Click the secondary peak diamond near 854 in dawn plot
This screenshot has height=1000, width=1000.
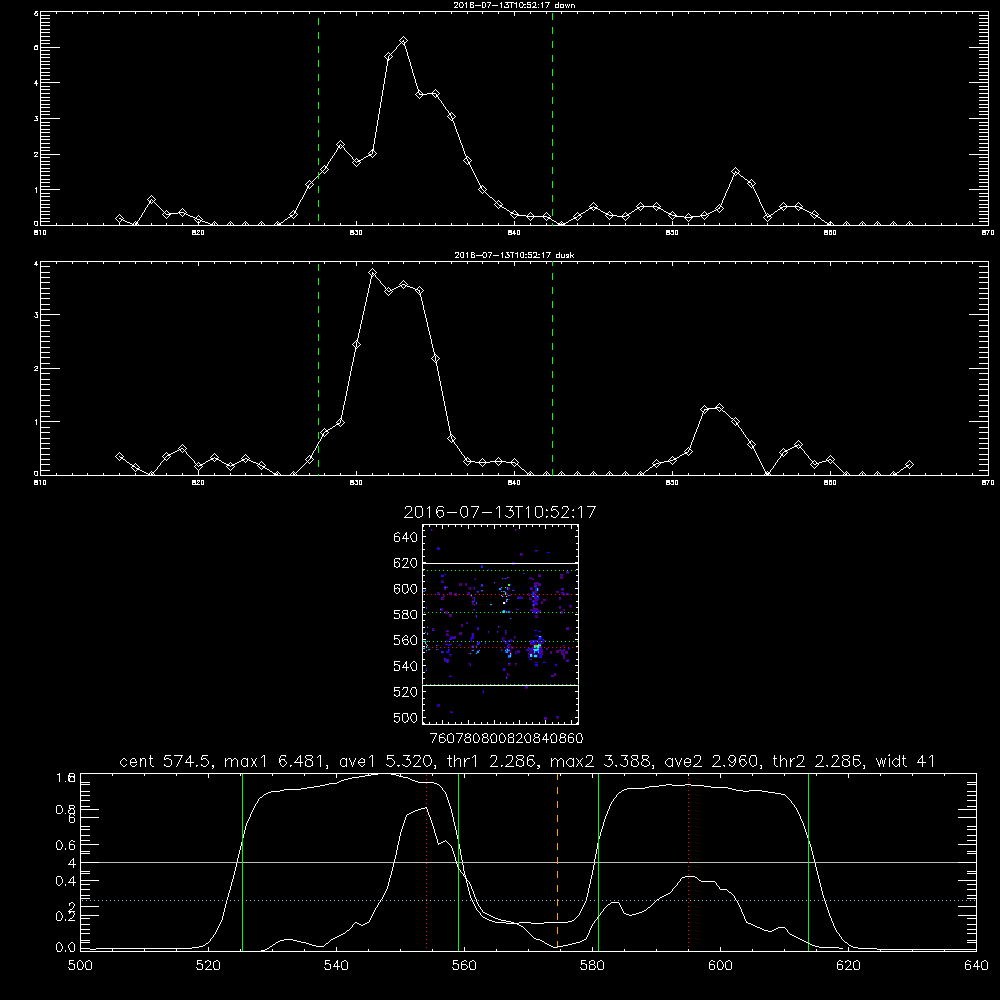click(735, 172)
